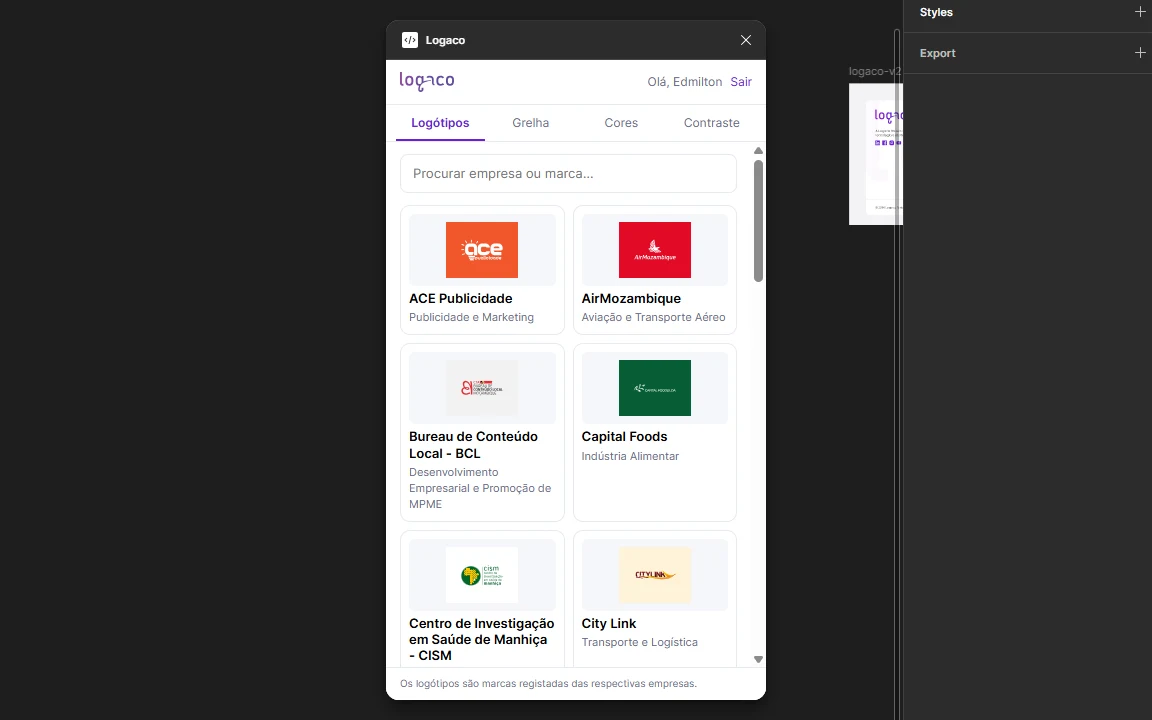The height and width of the screenshot is (720, 1152).
Task: Select the Capital Foods logo thumbnail
Action: 655,388
